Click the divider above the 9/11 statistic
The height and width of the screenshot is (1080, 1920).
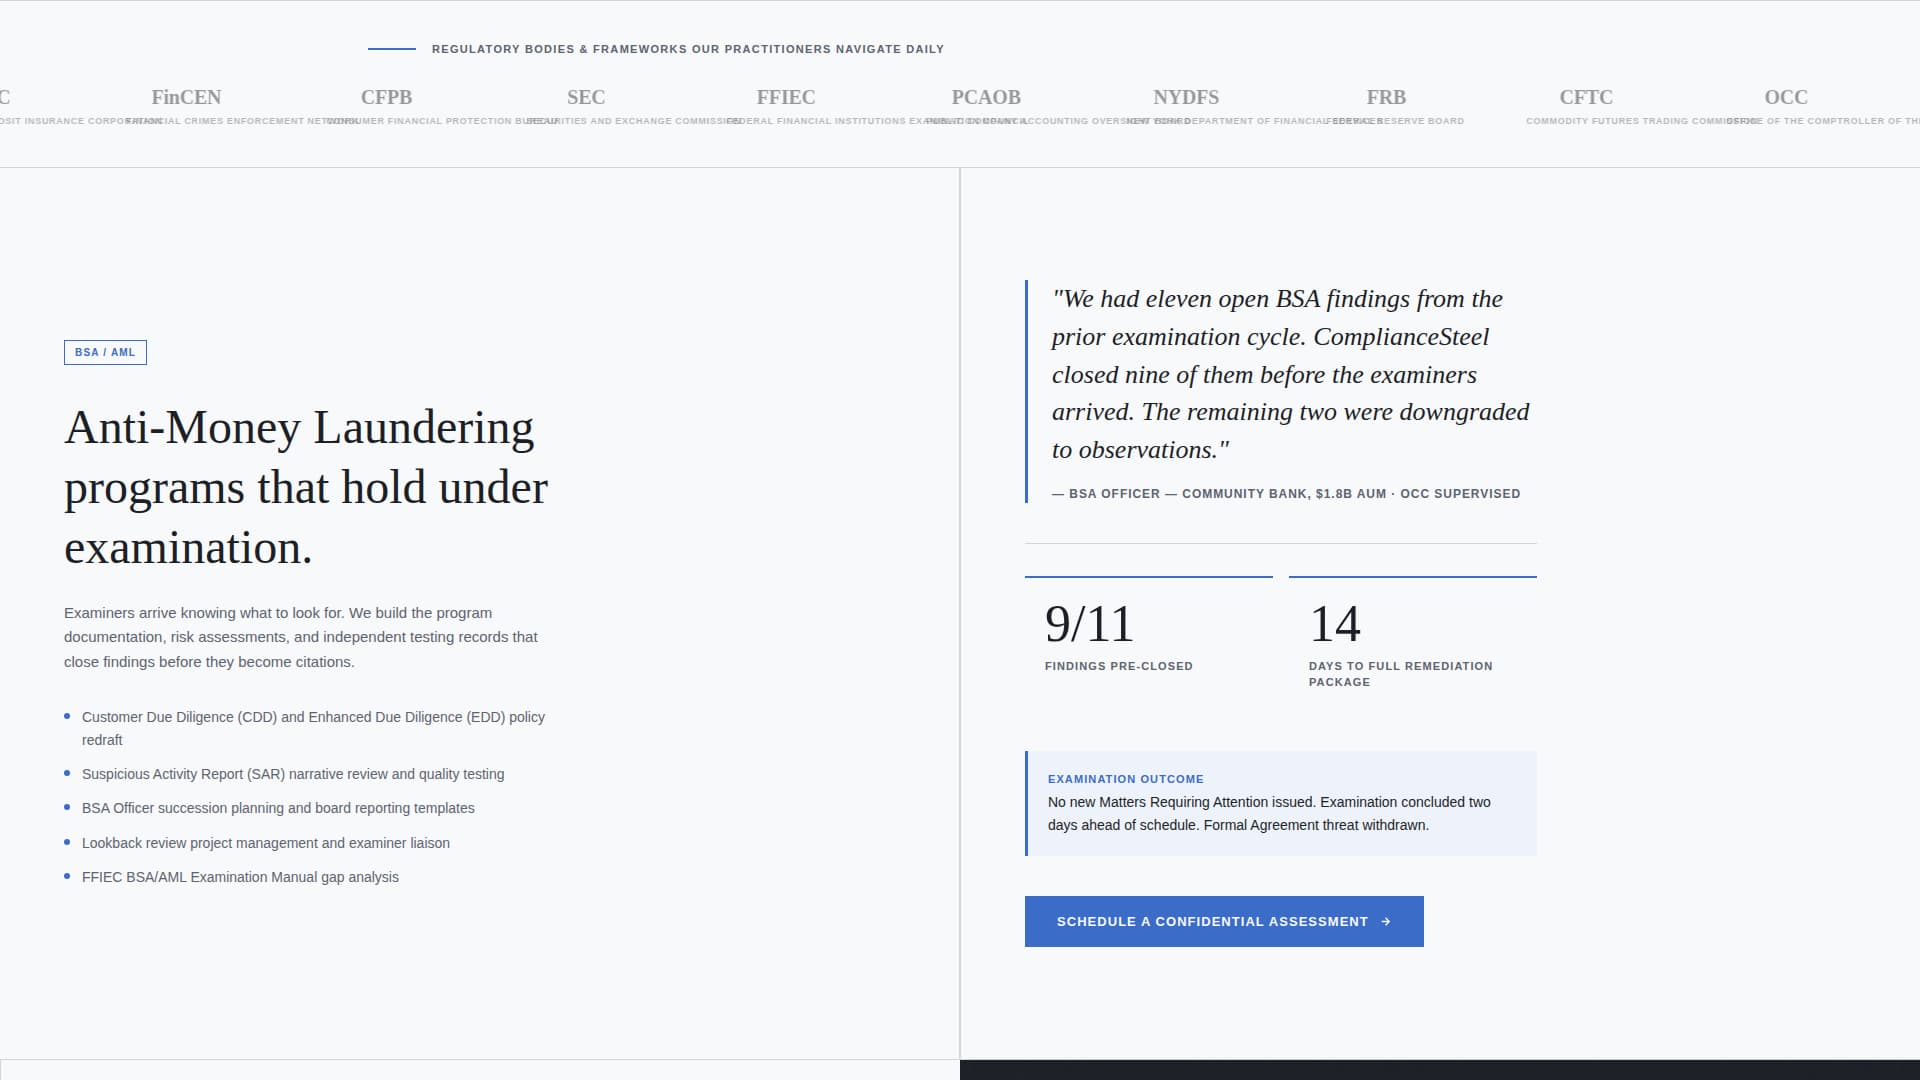1148,577
